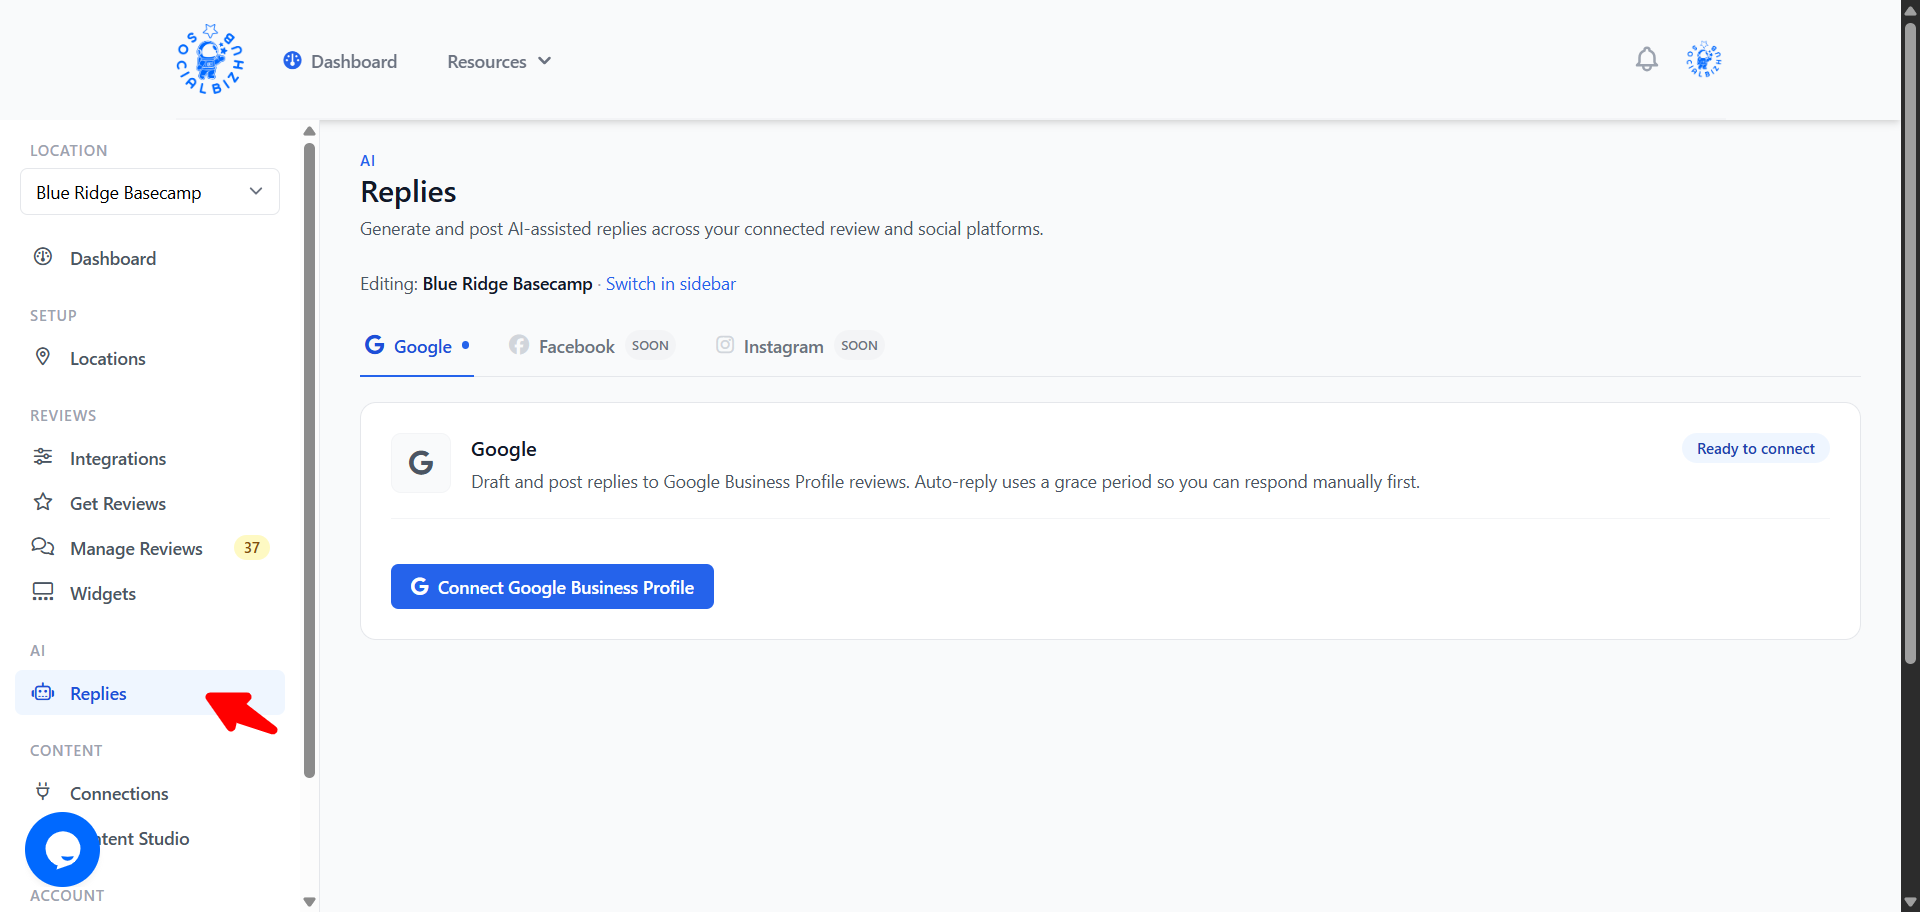Click the Social Biz astronaut logo

point(210,60)
